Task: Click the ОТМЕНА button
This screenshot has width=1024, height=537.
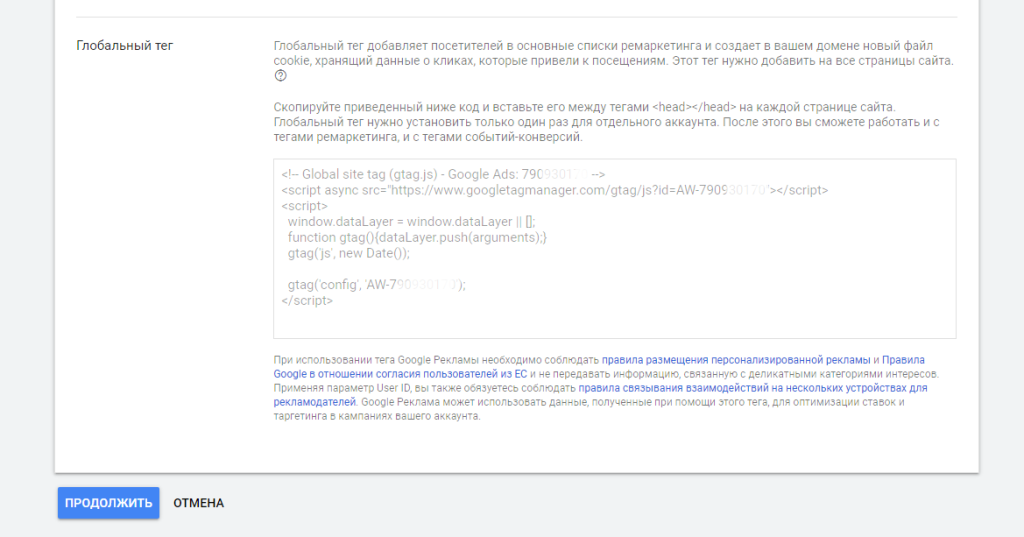Action: pos(198,503)
